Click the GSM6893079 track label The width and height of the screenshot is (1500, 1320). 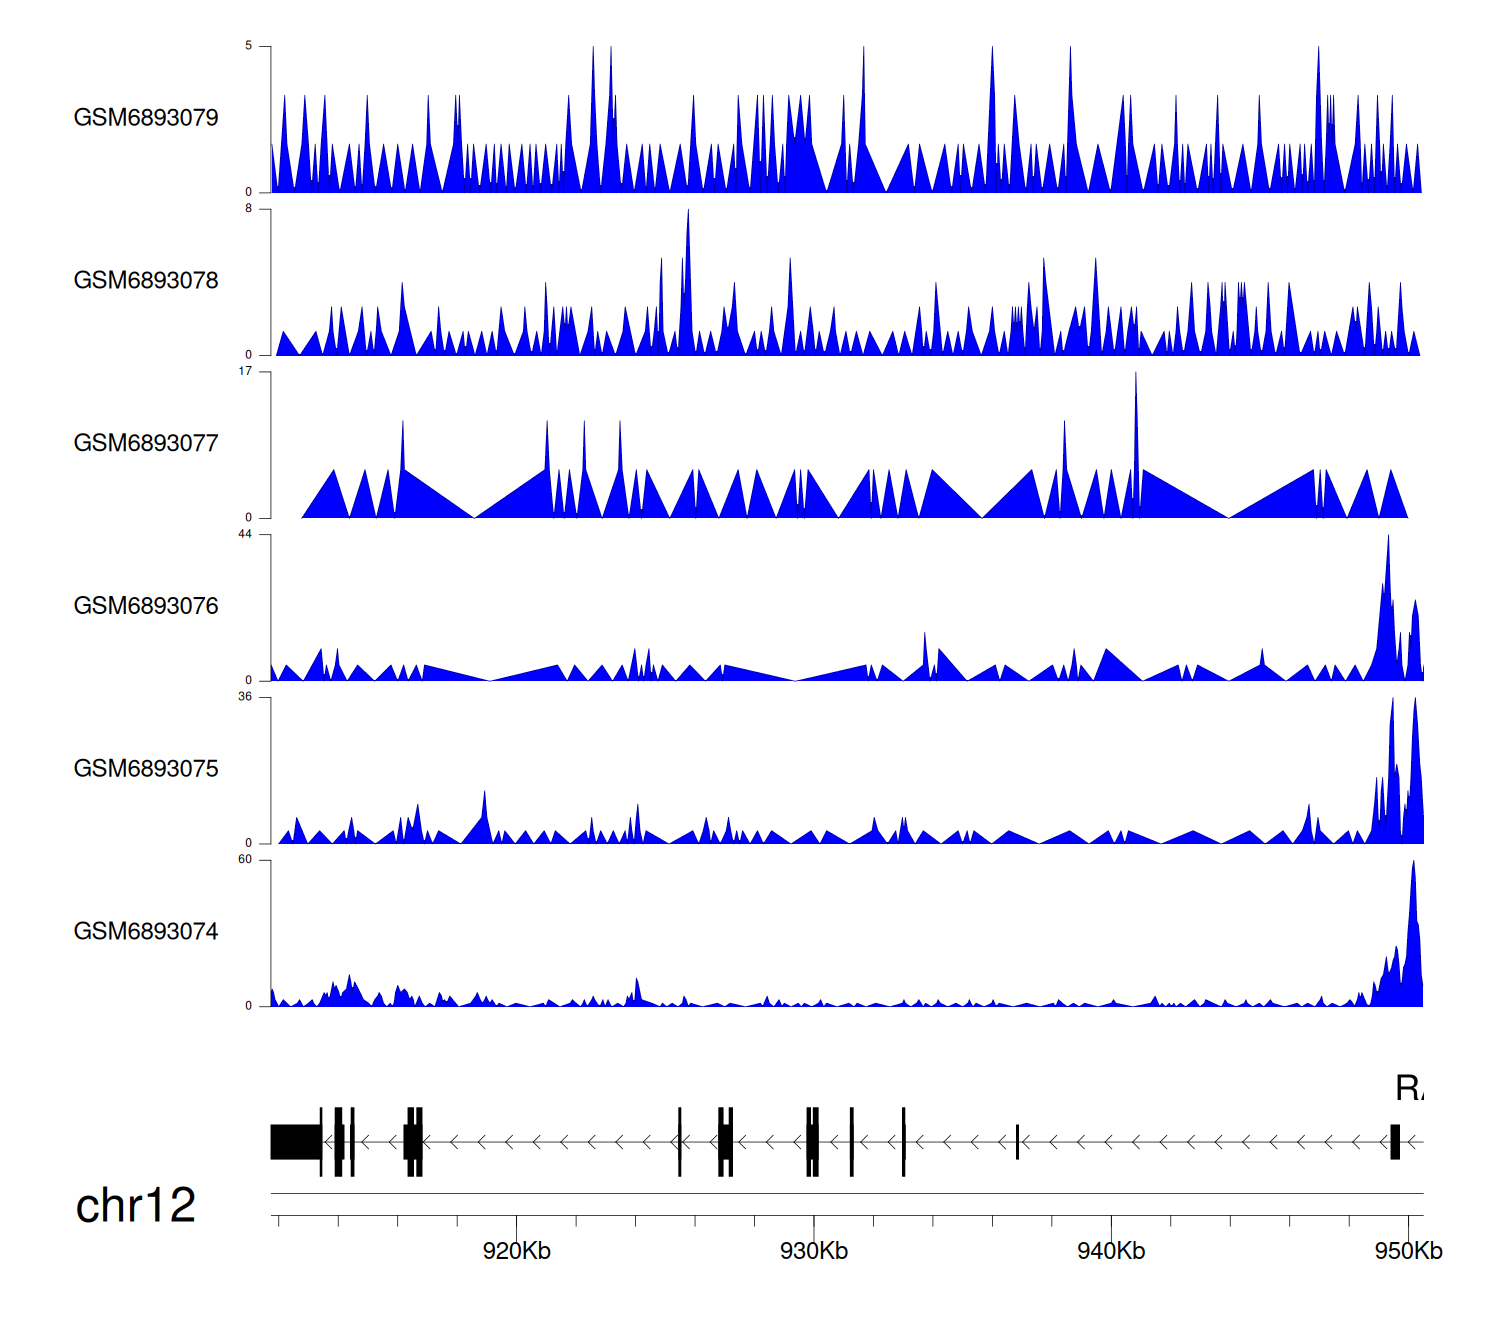146,118
